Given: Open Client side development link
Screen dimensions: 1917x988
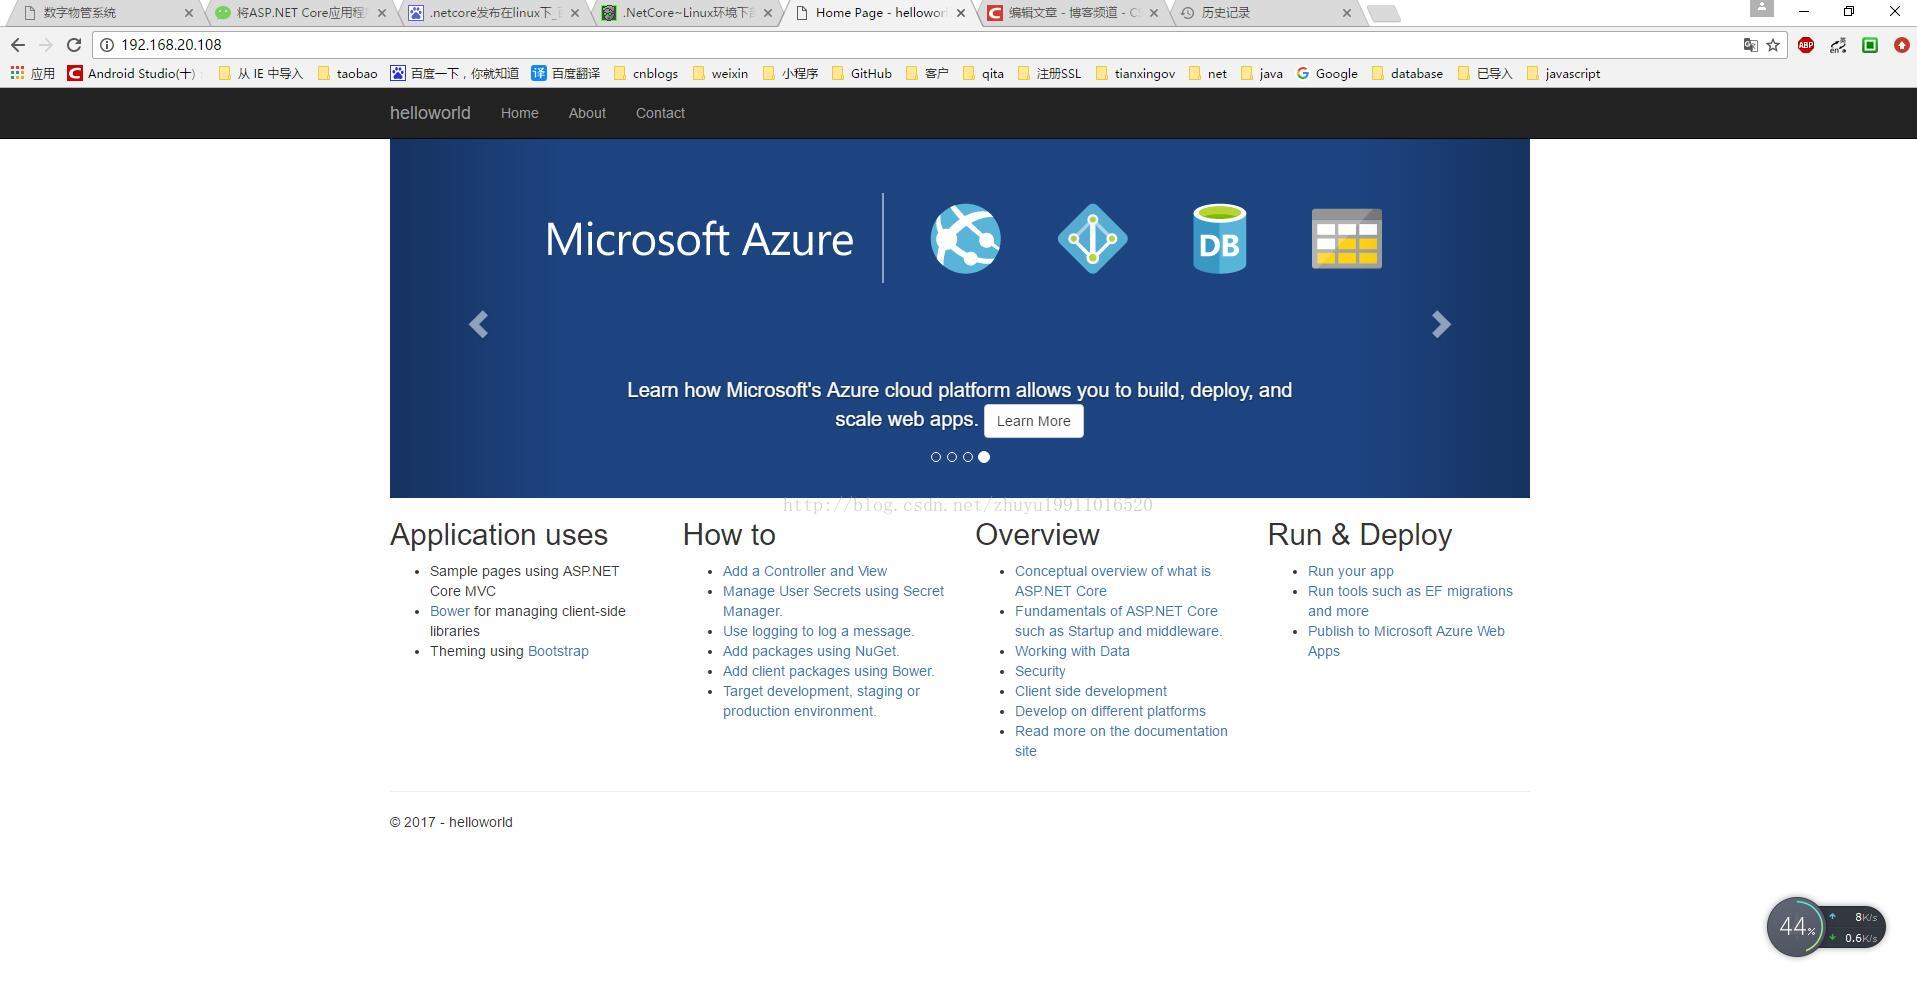Looking at the screenshot, I should pyautogui.click(x=1091, y=691).
